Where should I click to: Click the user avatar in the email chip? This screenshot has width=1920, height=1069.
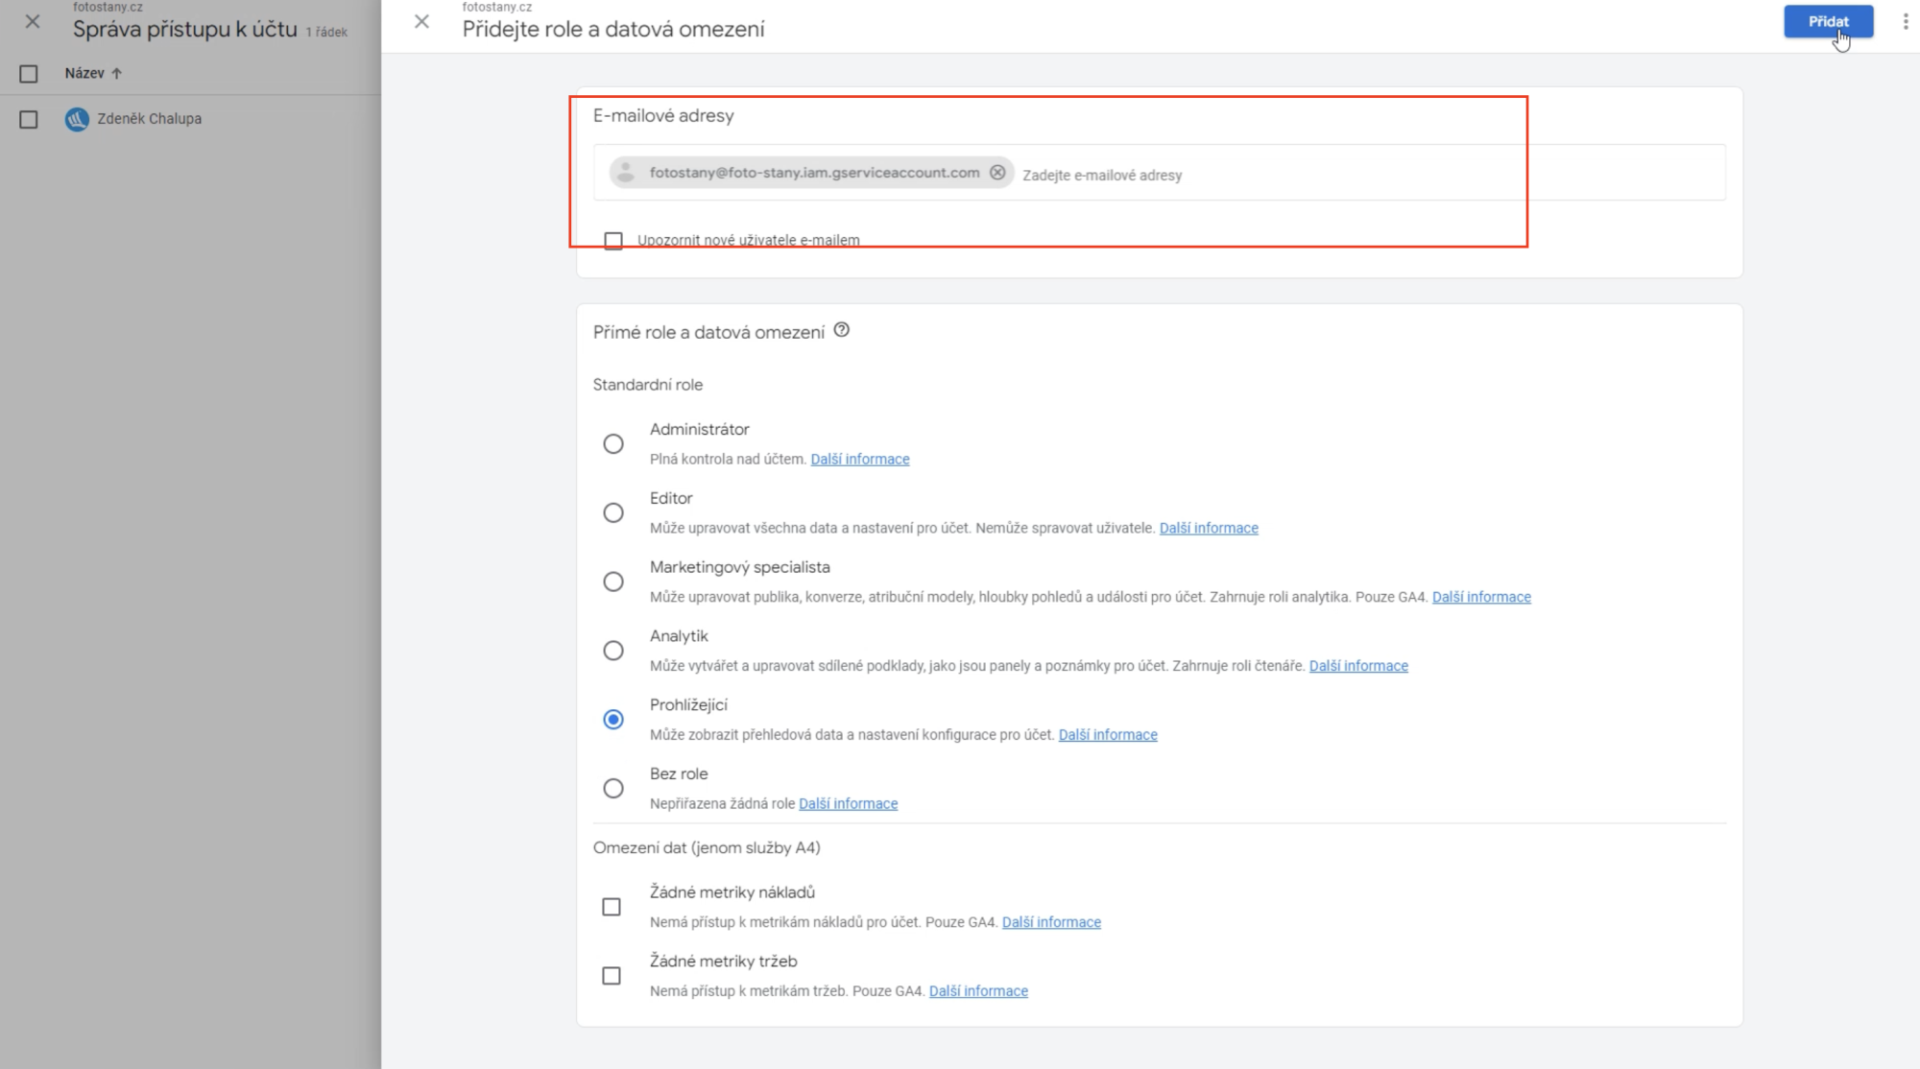pyautogui.click(x=625, y=172)
